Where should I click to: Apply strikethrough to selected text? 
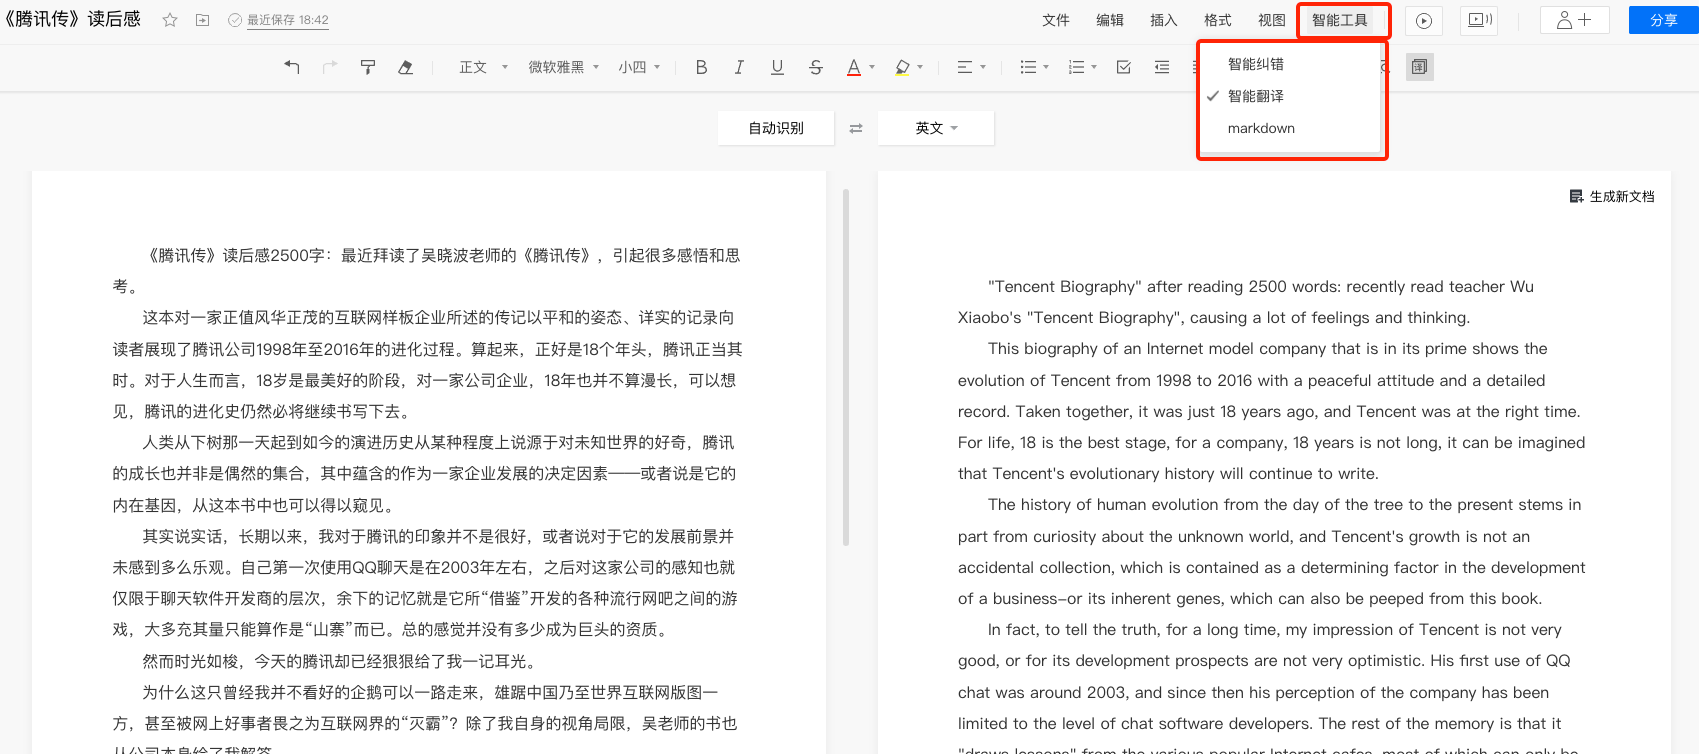coord(816,67)
